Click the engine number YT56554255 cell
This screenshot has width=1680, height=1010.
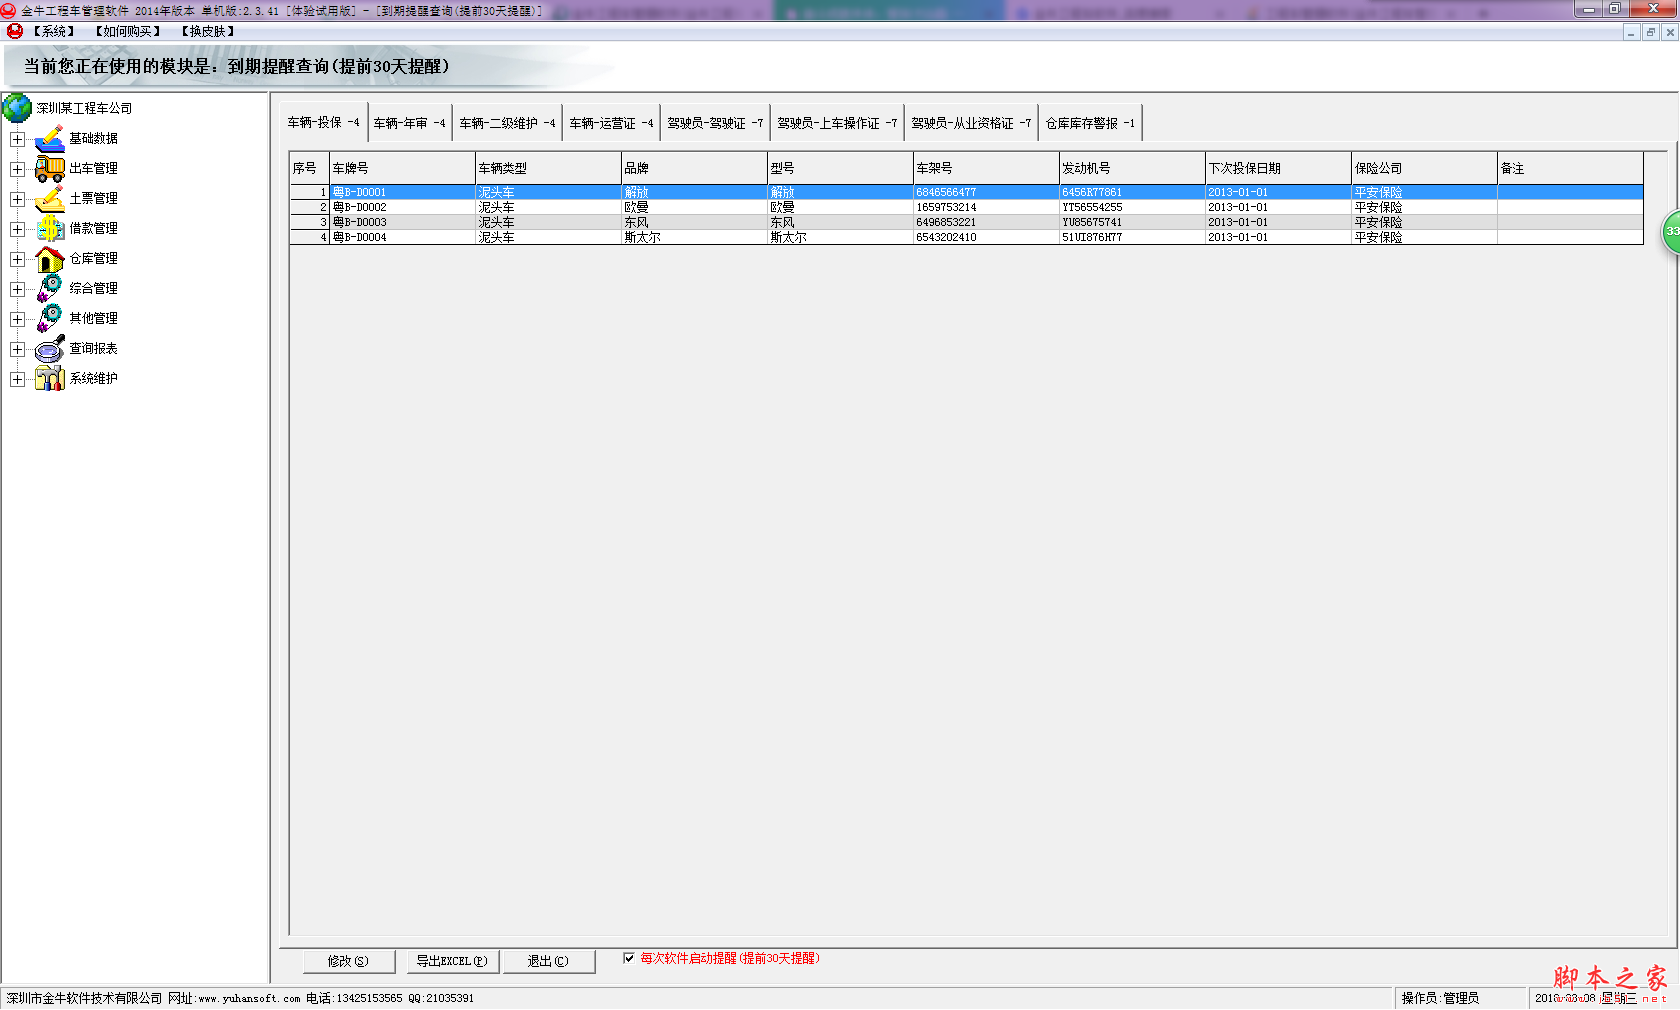[x=1132, y=207]
